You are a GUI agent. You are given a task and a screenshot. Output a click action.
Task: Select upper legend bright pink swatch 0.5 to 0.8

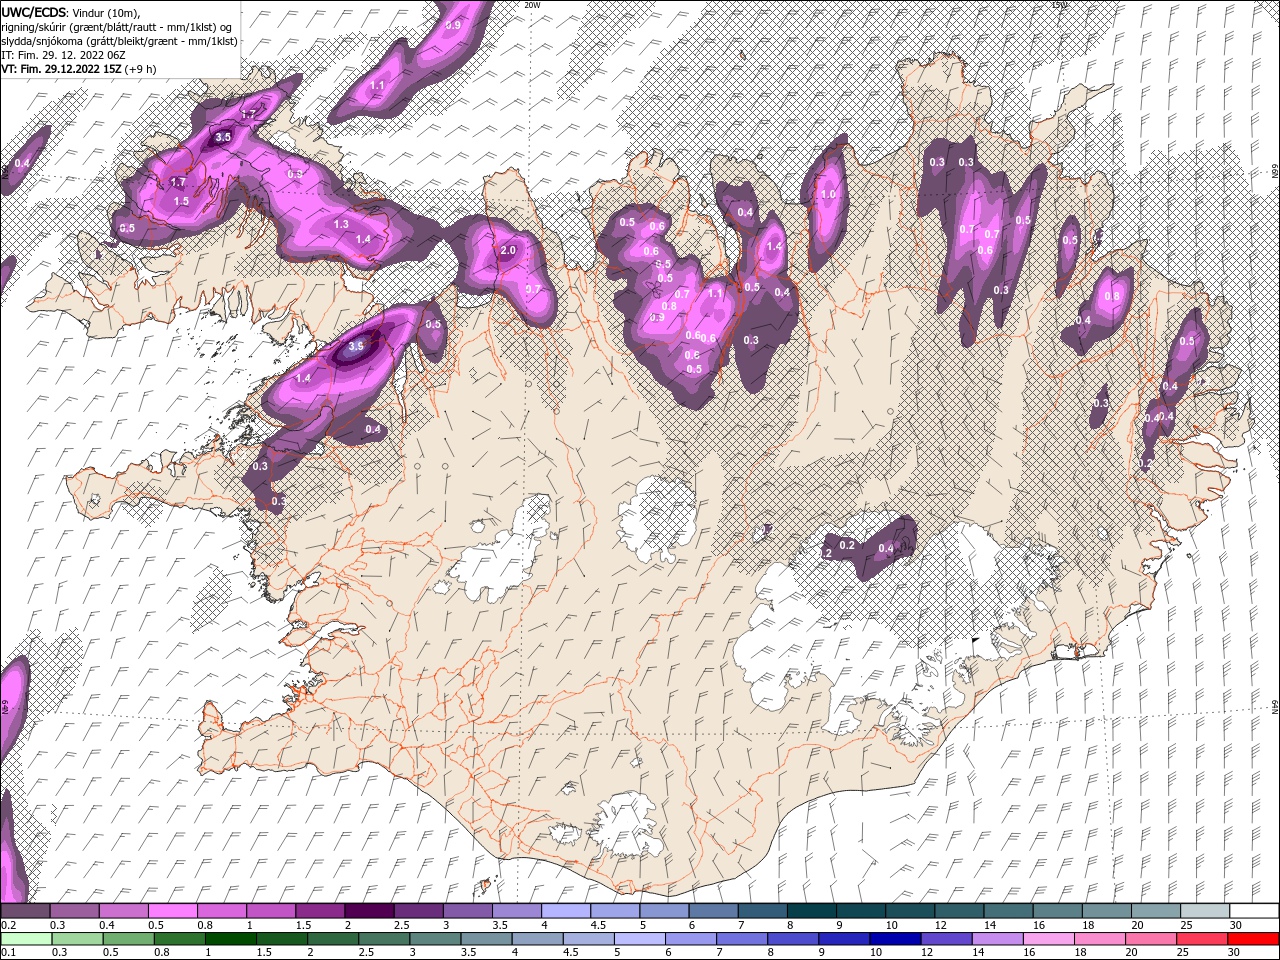pyautogui.click(x=172, y=911)
